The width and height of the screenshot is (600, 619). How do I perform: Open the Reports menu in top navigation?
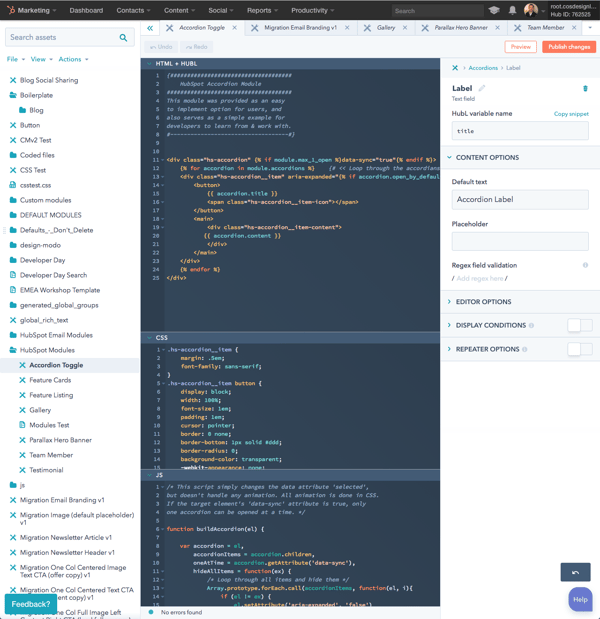263,11
